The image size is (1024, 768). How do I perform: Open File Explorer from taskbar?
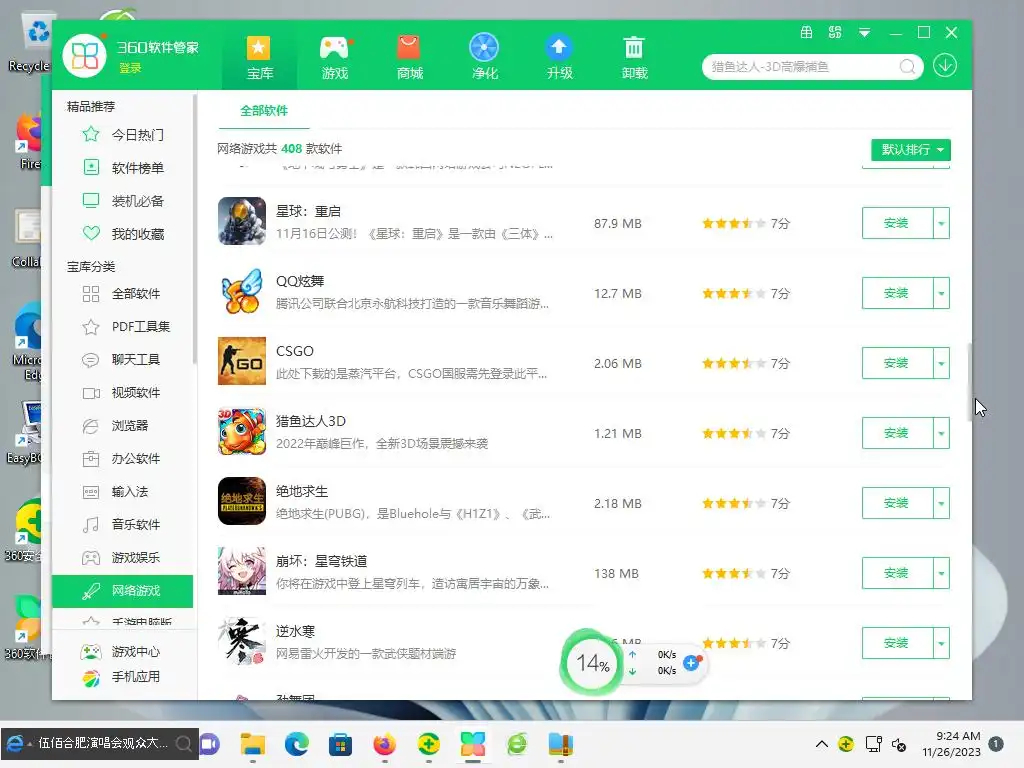(253, 744)
